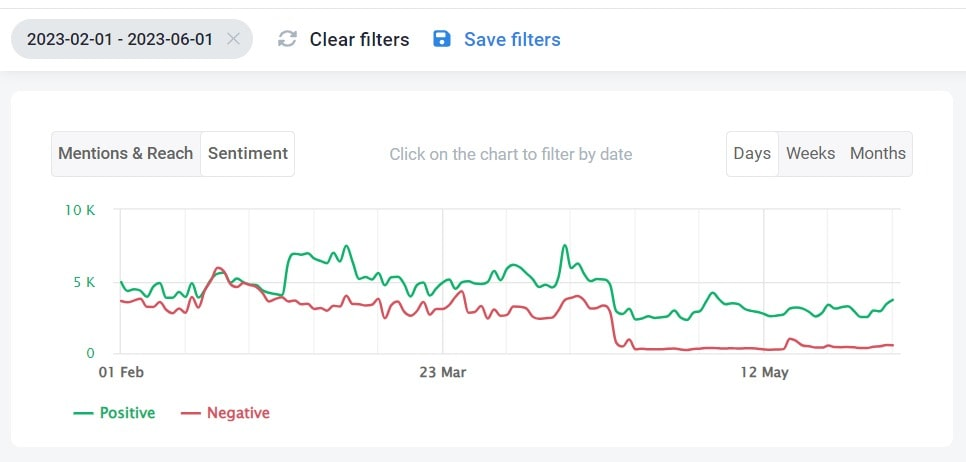Open the 2023-02-01 - 2023-06-01 date filter chip
Viewport: 966px width, 462px height.
(x=120, y=39)
